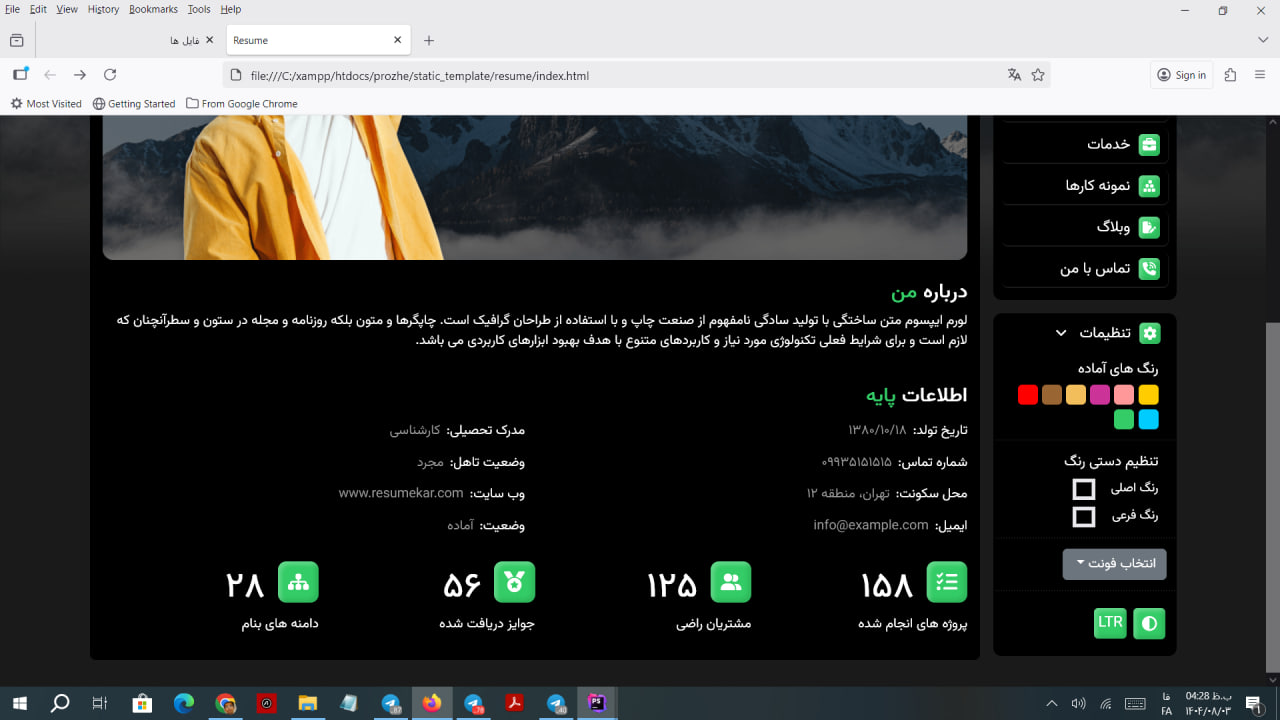1280x720 pixels.
Task: Open the رنگ فرعی secondary color picker box
Action: tap(1083, 517)
